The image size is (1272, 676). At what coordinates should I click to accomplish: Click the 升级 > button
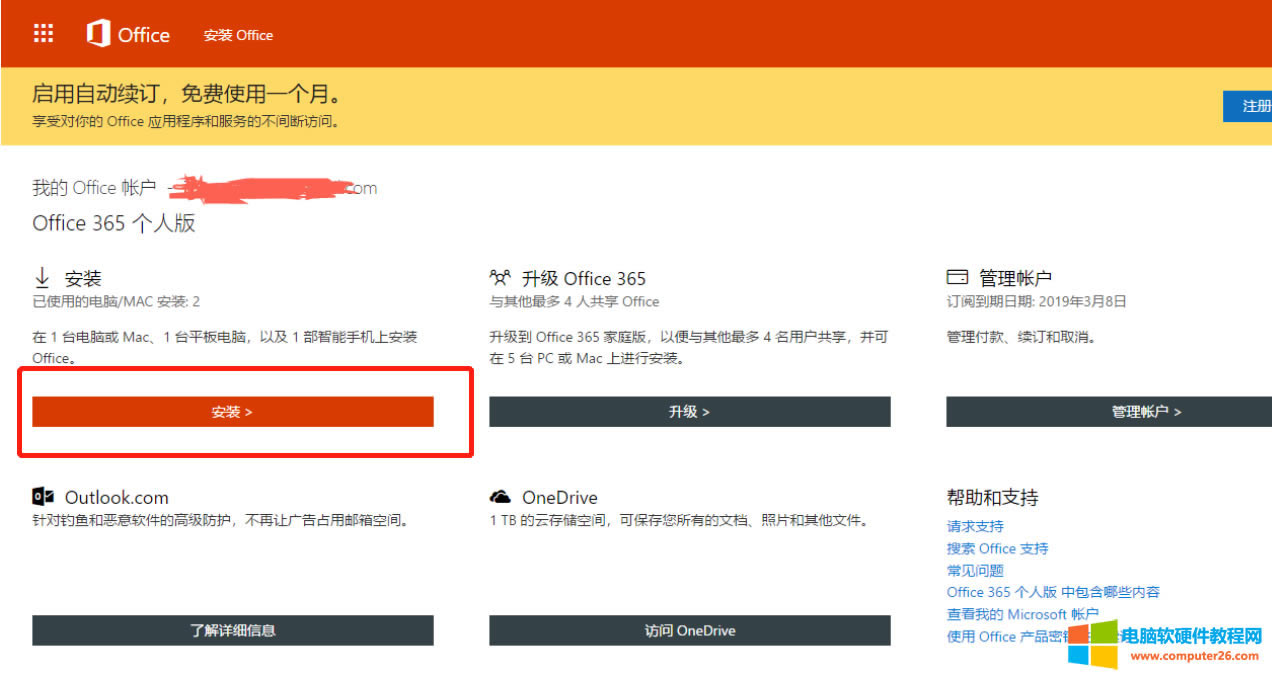[x=690, y=412]
